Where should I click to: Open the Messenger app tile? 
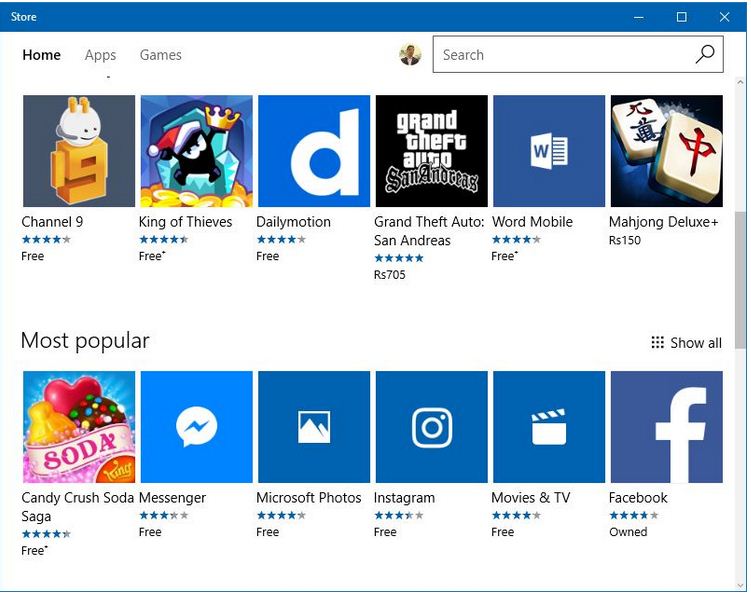[196, 427]
